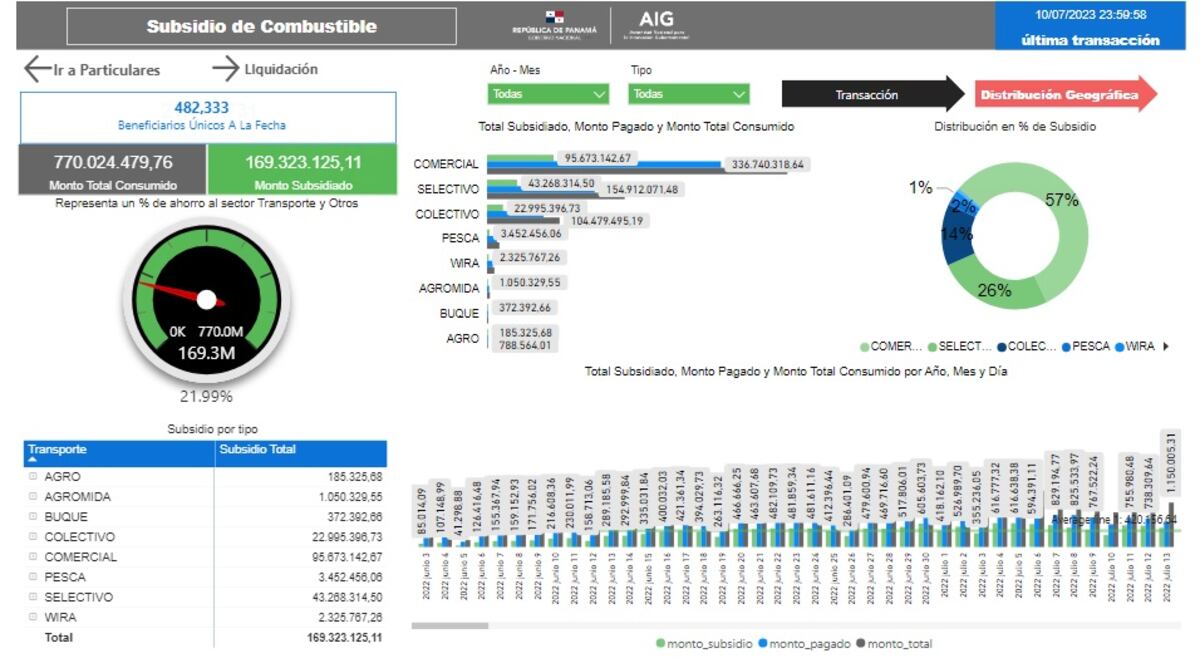Expand the AGRO row in subsidy table
Image resolution: width=1200 pixels, height=658 pixels.
click(x=33, y=477)
